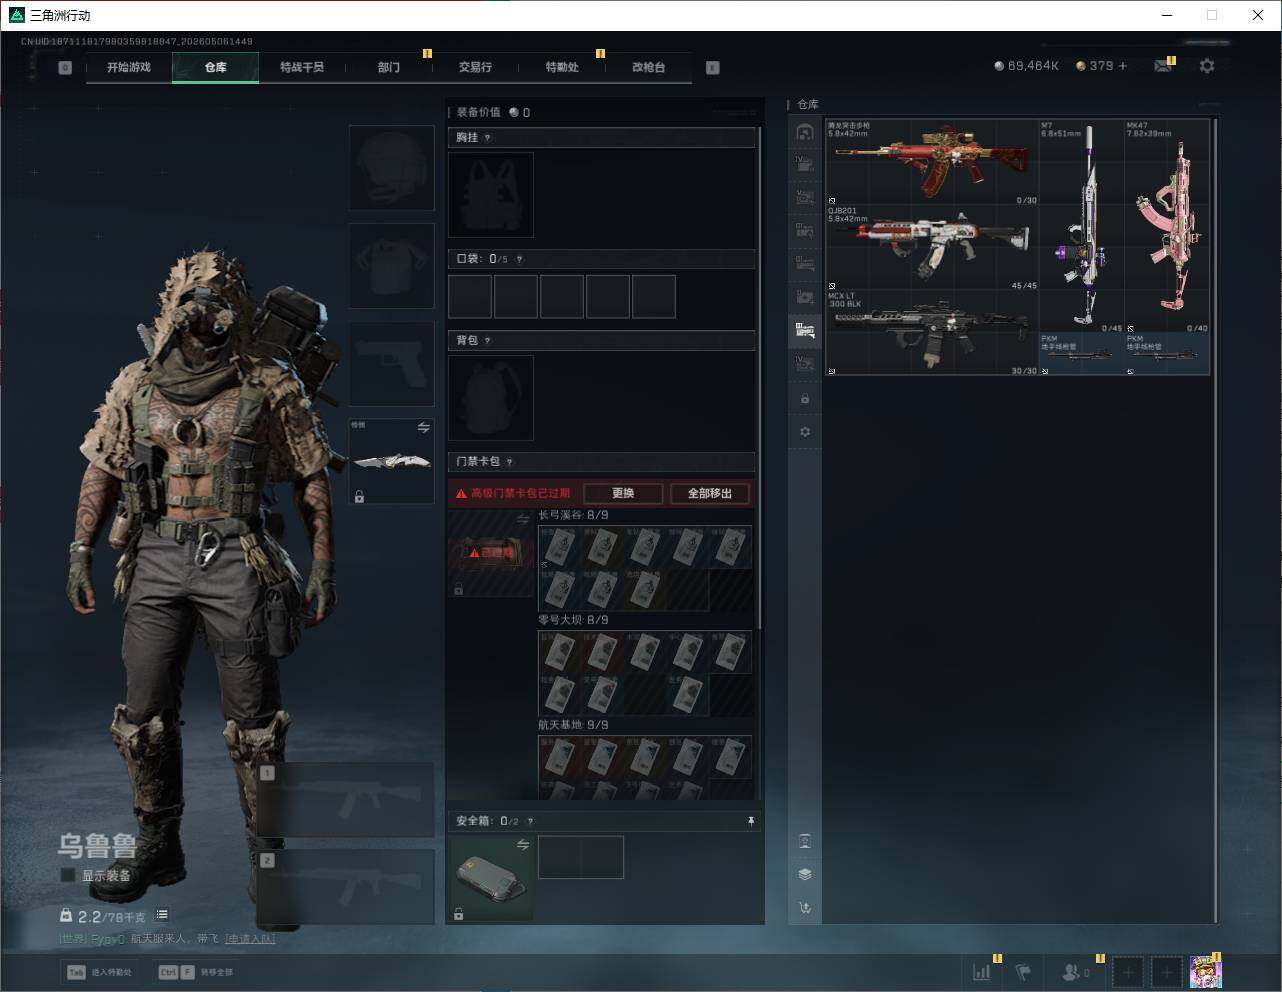Click the Ctrl F 转移全部 shortcut button
This screenshot has height=992, width=1282.
tap(196, 972)
